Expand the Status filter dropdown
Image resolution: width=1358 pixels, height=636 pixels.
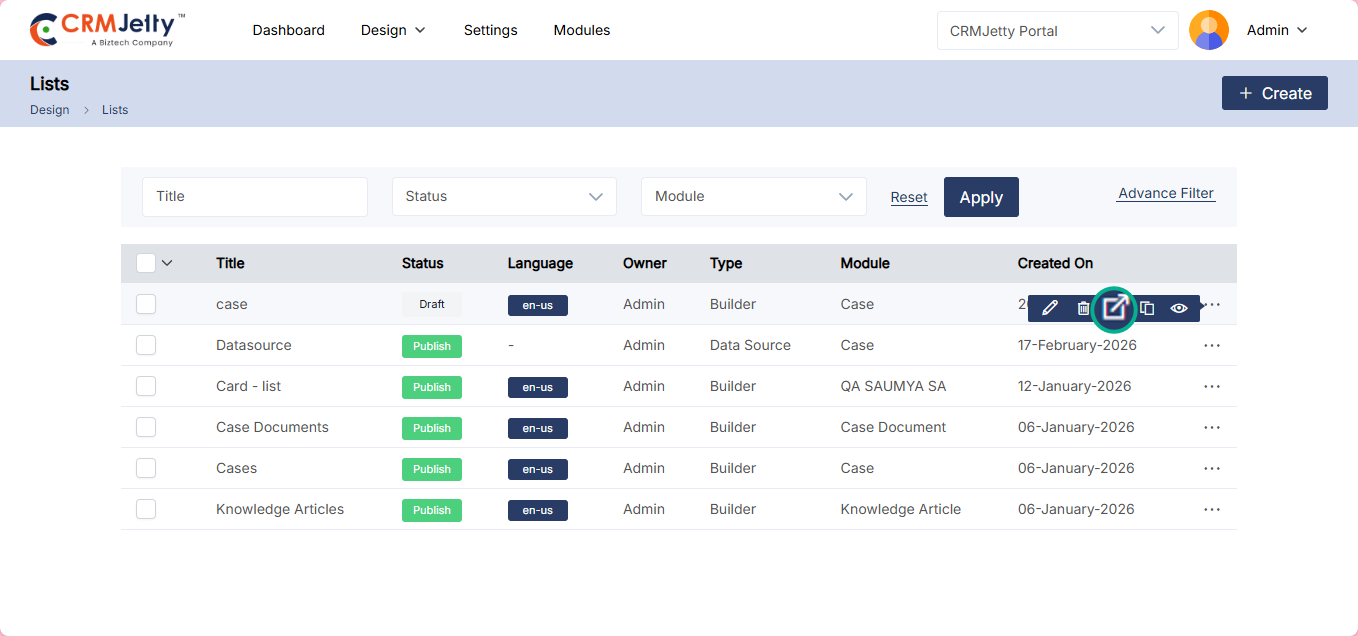(504, 197)
